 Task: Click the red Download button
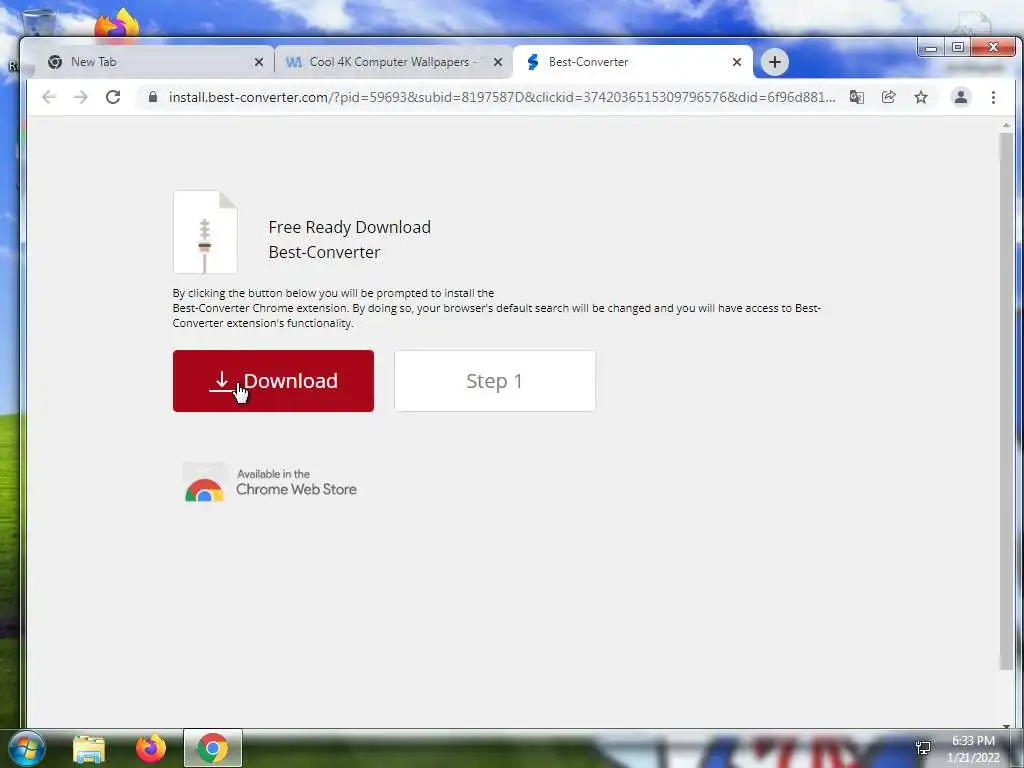[273, 381]
